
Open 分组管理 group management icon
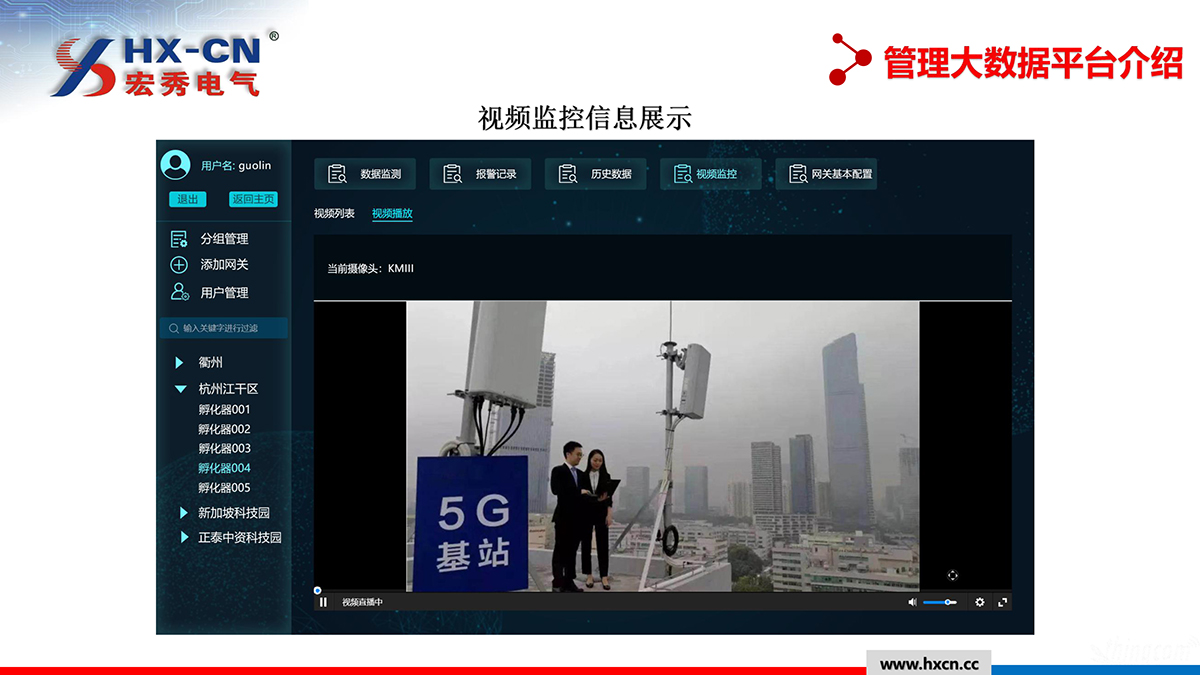point(179,239)
